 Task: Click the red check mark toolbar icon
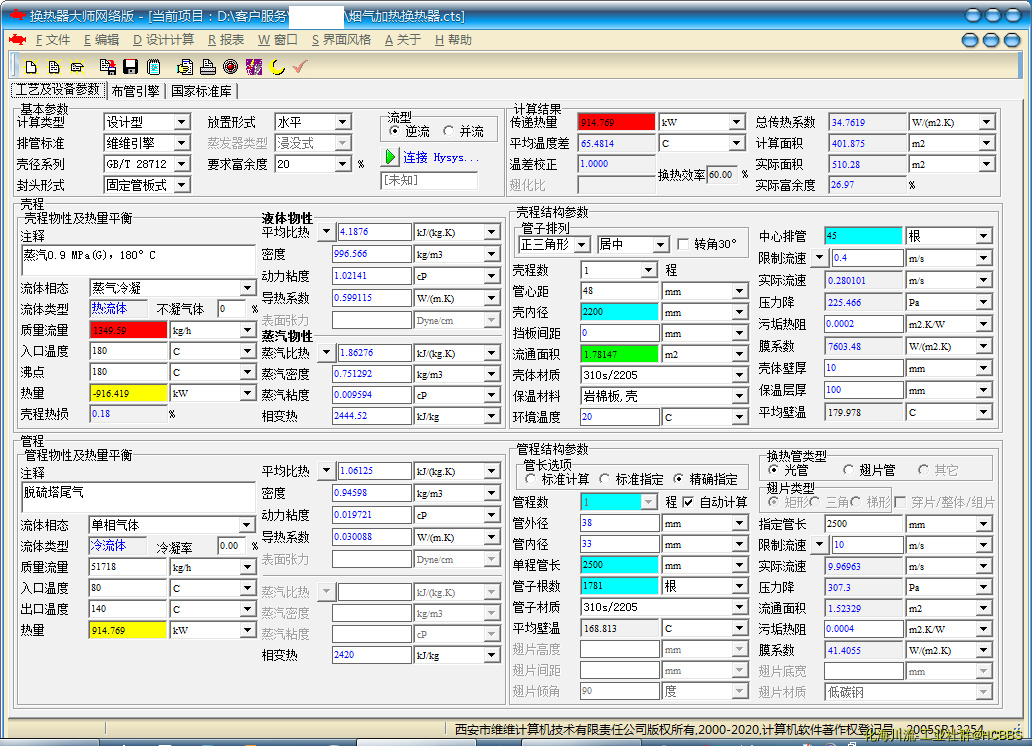coord(300,66)
